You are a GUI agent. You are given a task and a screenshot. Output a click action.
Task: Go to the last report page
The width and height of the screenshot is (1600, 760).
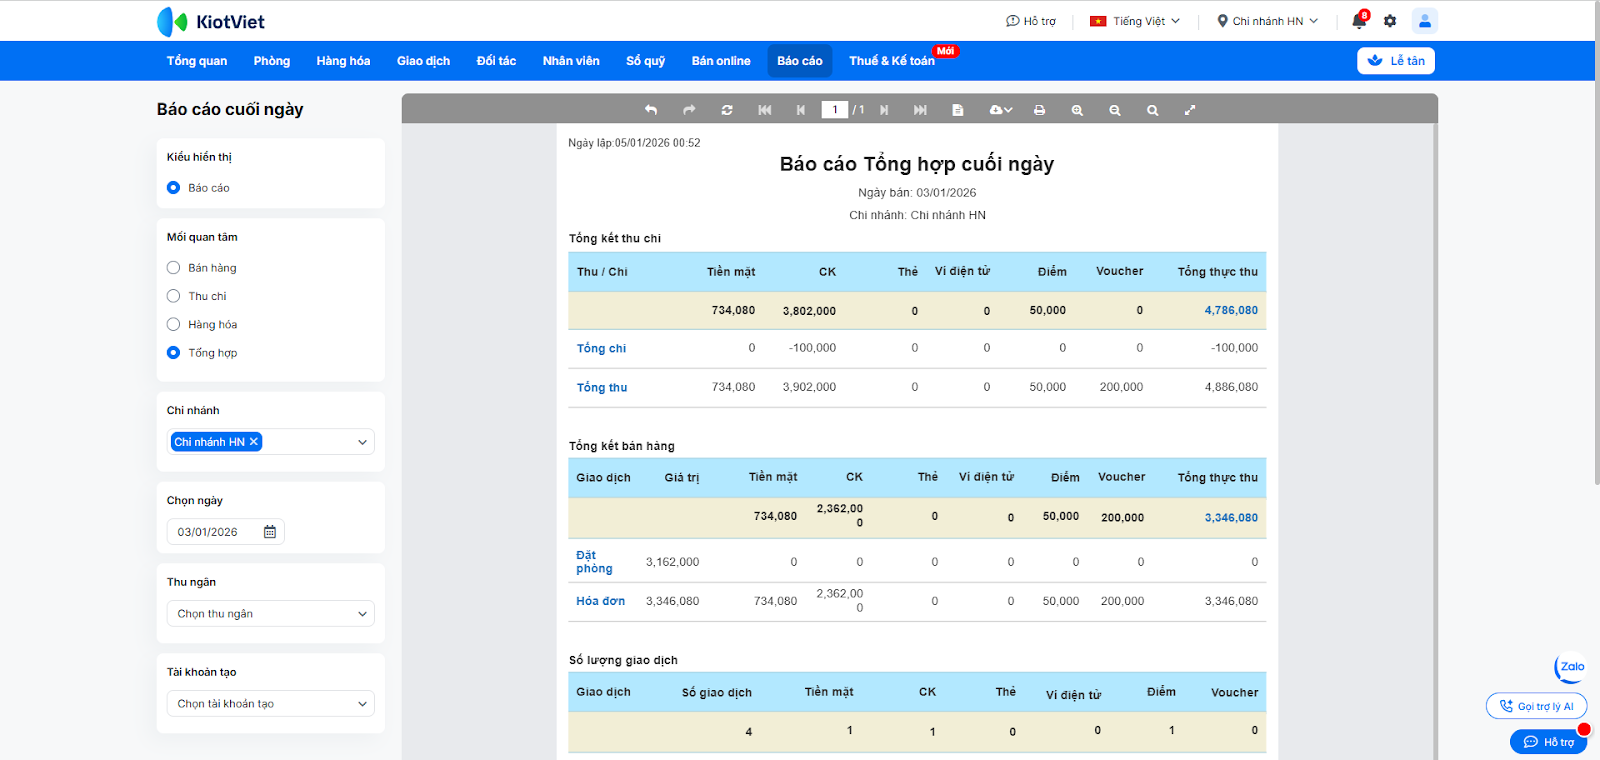tap(920, 110)
